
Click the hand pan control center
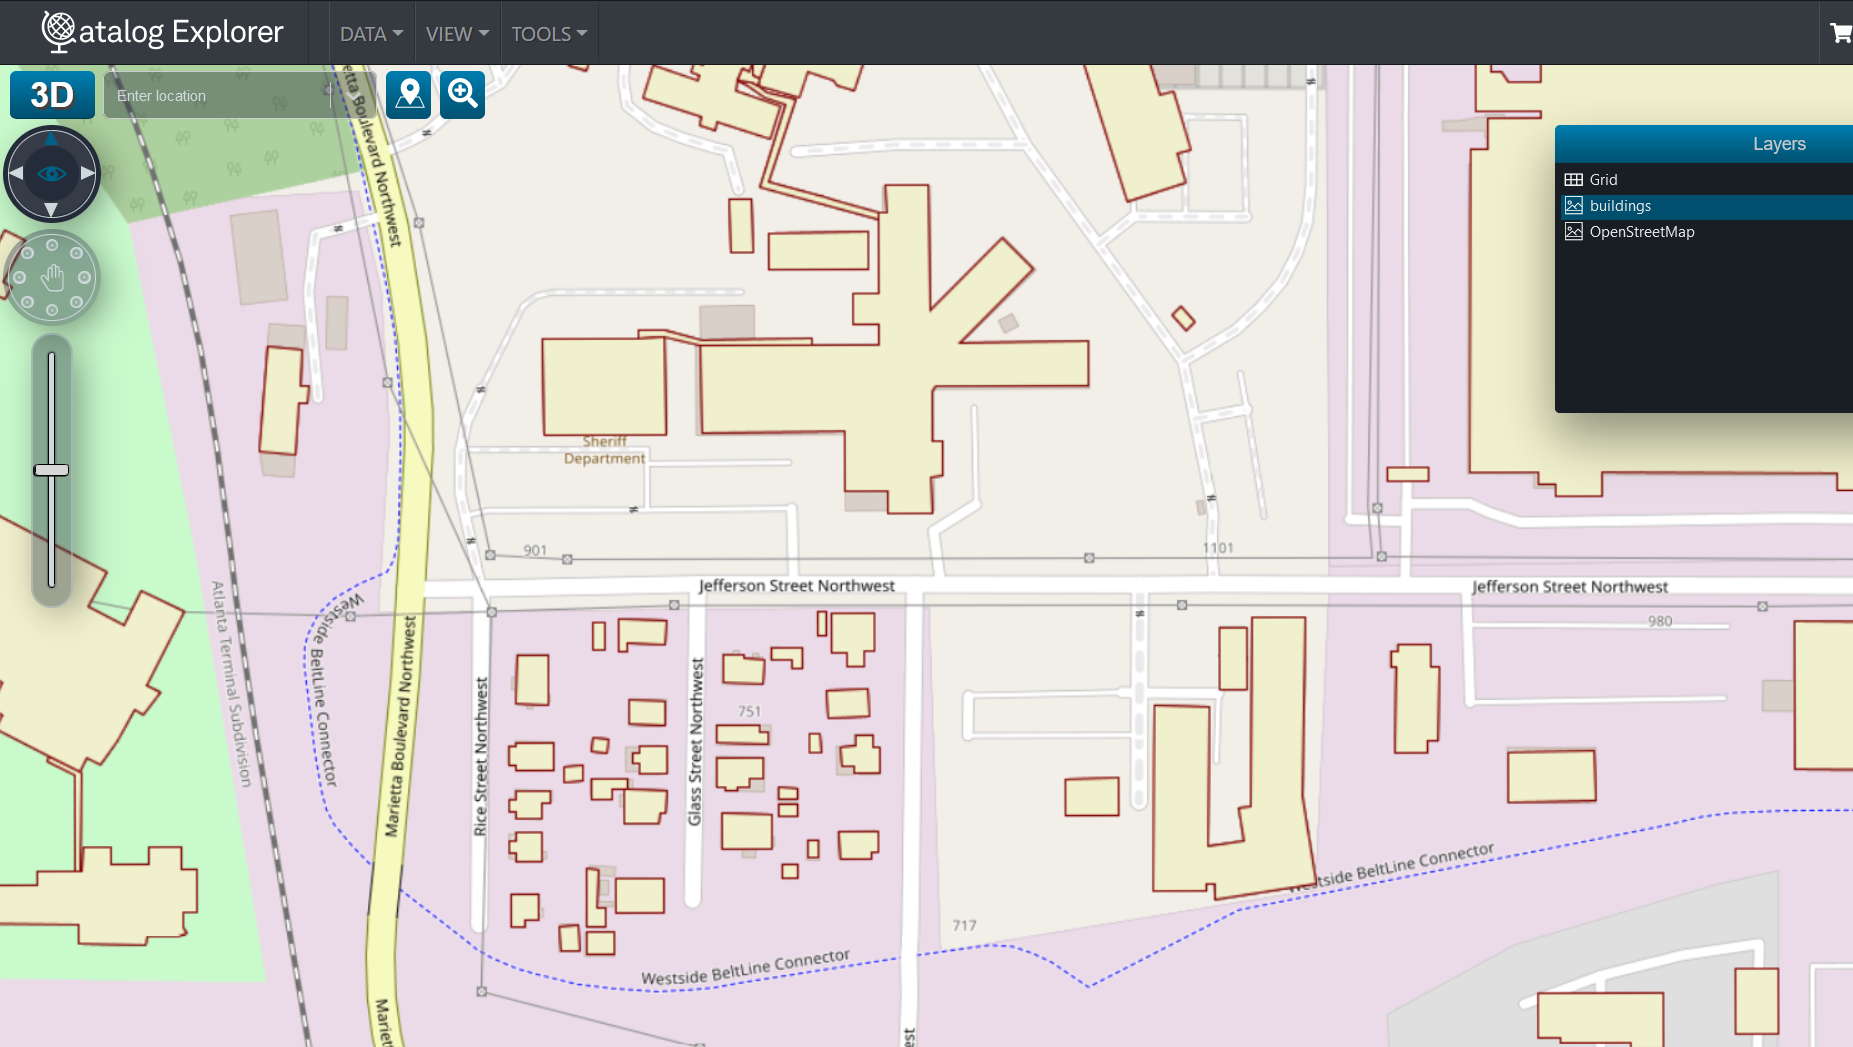pyautogui.click(x=52, y=278)
